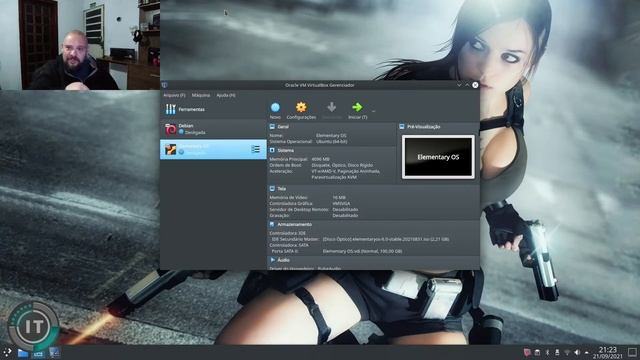The height and width of the screenshot is (360, 640).
Task: Click the show desktop button on the panel
Action: [632, 352]
